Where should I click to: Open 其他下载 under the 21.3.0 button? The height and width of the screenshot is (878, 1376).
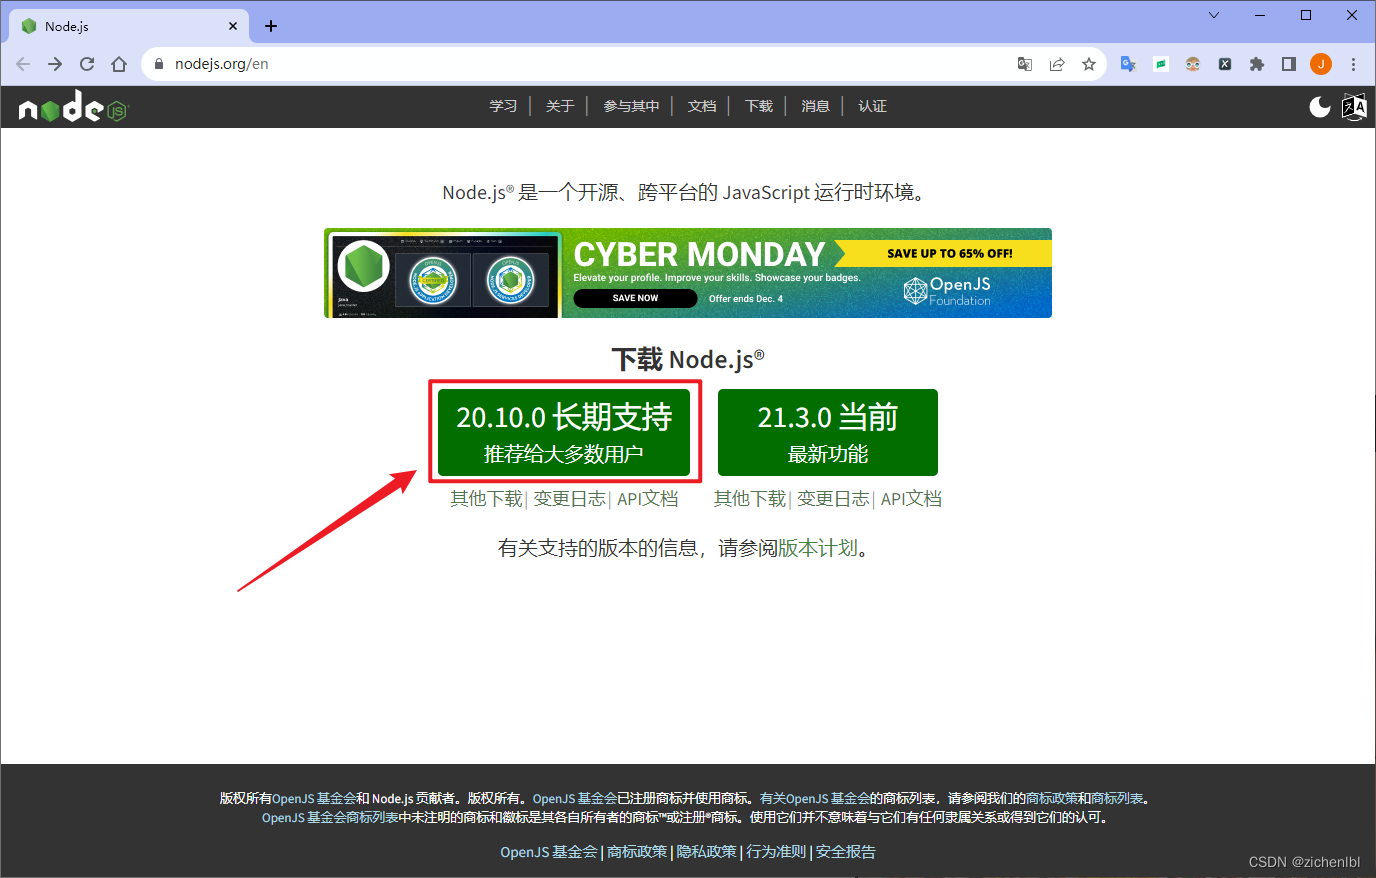(x=750, y=499)
